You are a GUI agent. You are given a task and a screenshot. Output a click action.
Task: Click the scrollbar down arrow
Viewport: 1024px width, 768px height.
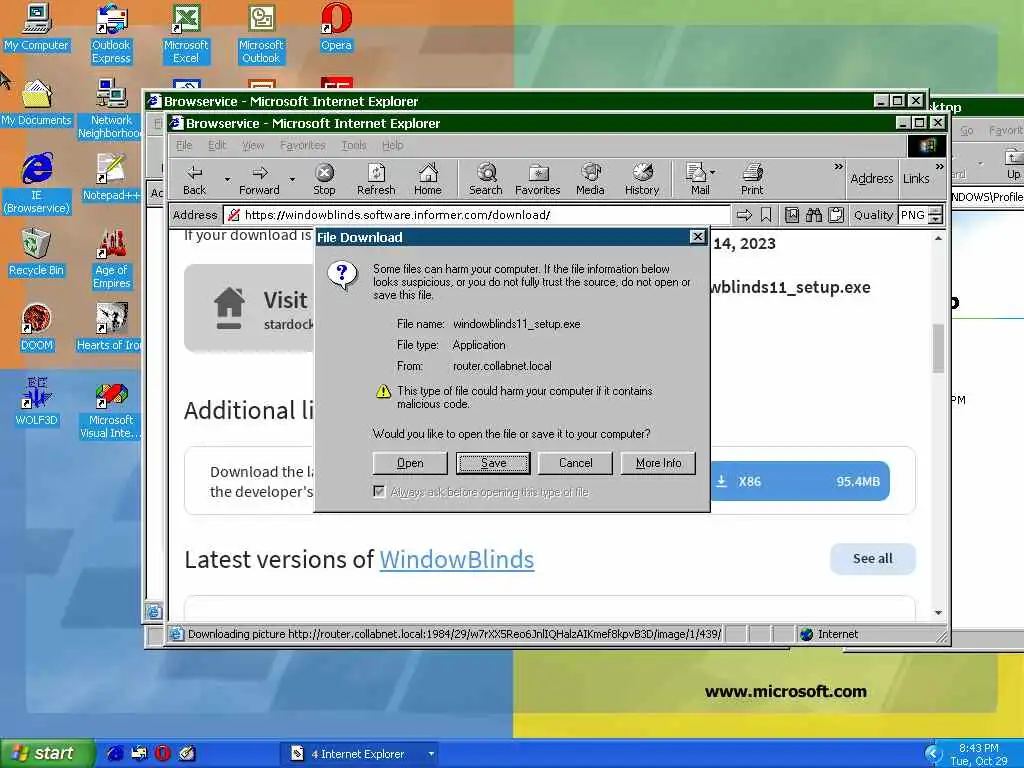938,613
